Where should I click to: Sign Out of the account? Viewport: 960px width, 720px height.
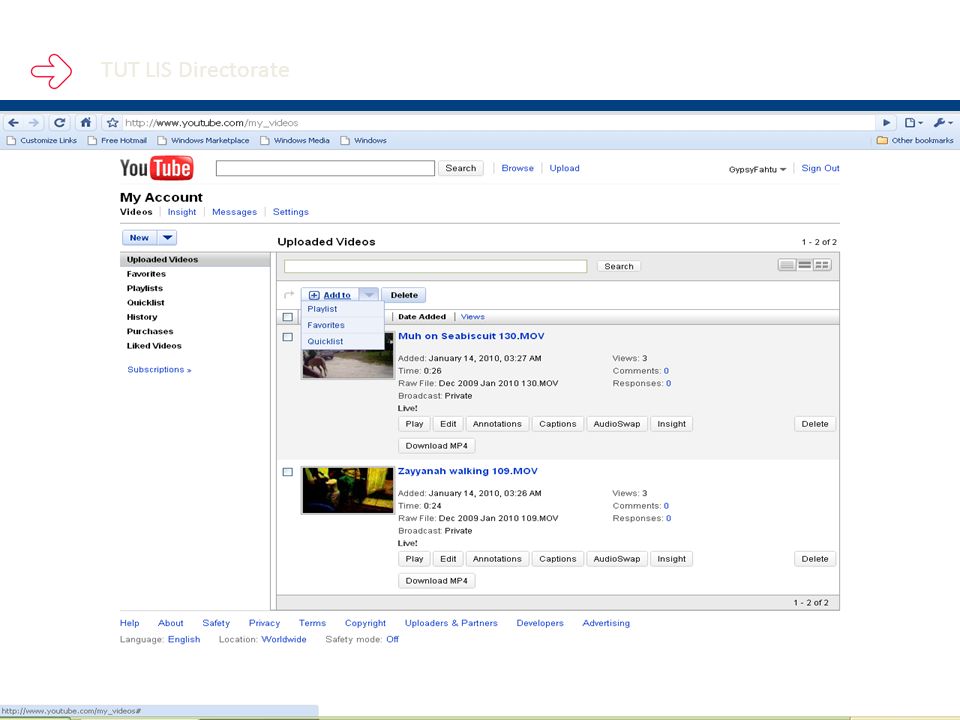pos(820,168)
